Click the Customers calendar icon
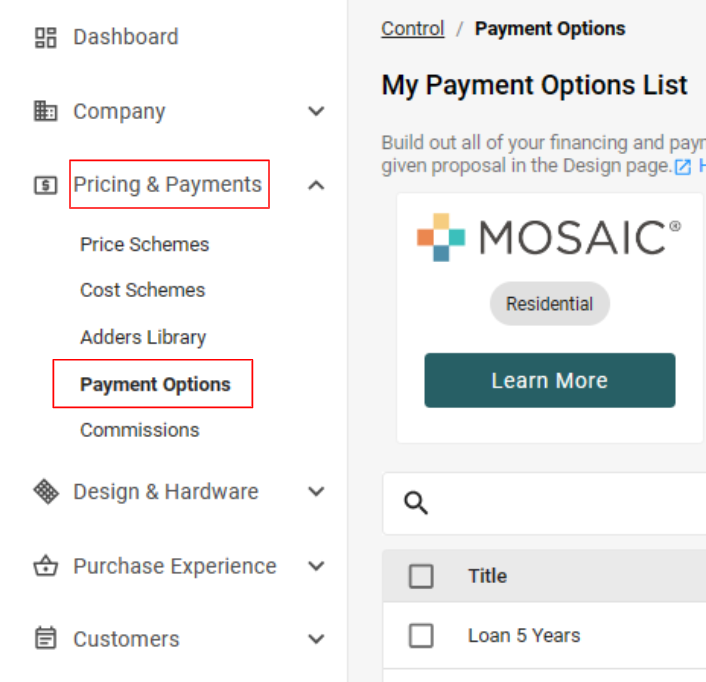 (45, 638)
